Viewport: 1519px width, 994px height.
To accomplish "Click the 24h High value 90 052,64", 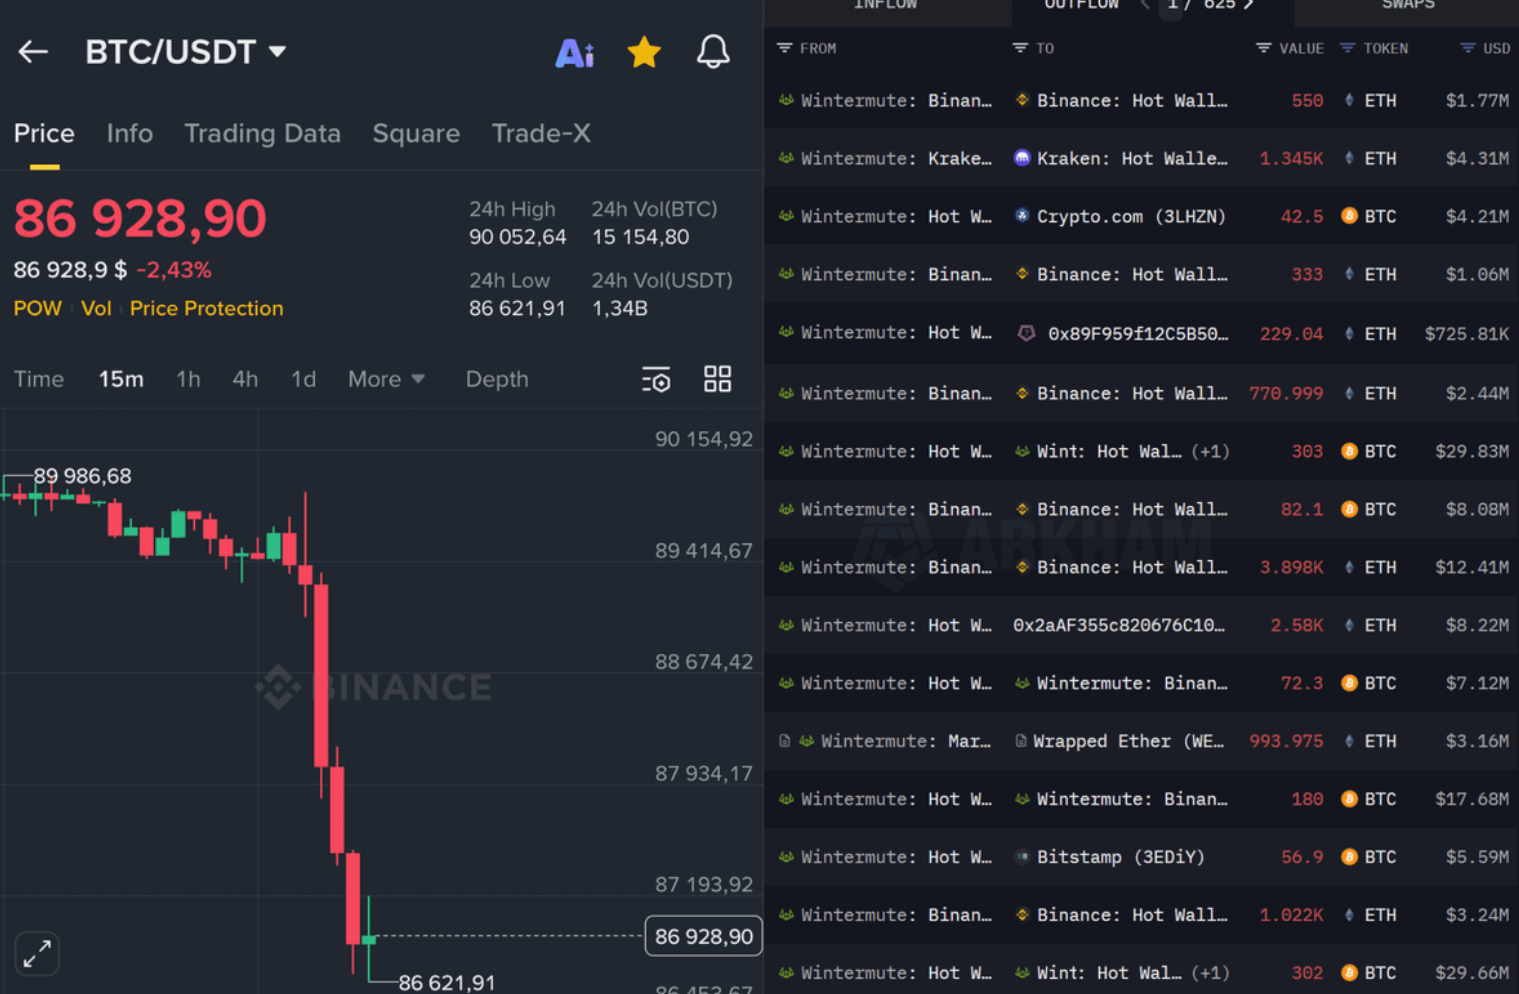I will tap(517, 237).
